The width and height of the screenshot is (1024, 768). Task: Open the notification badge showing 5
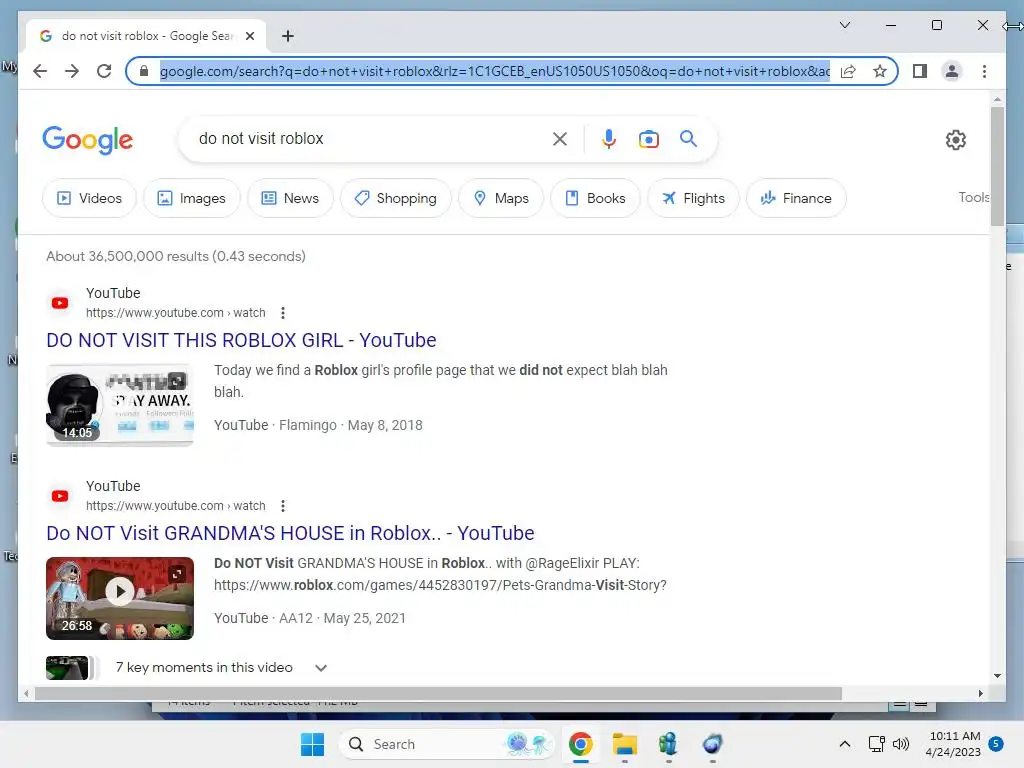pos(996,744)
